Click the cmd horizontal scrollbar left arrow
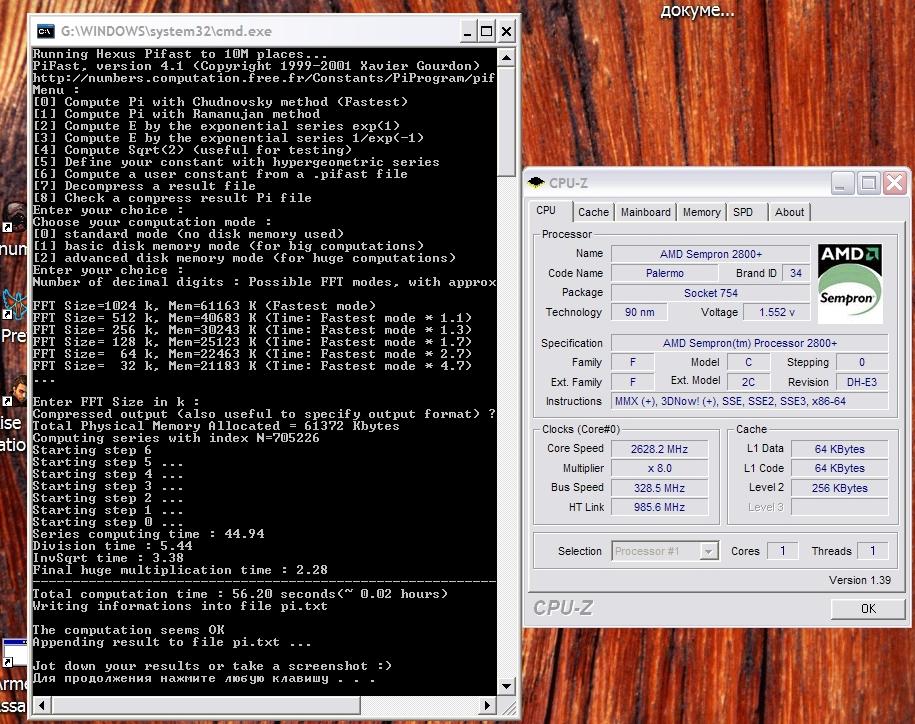 coord(41,705)
